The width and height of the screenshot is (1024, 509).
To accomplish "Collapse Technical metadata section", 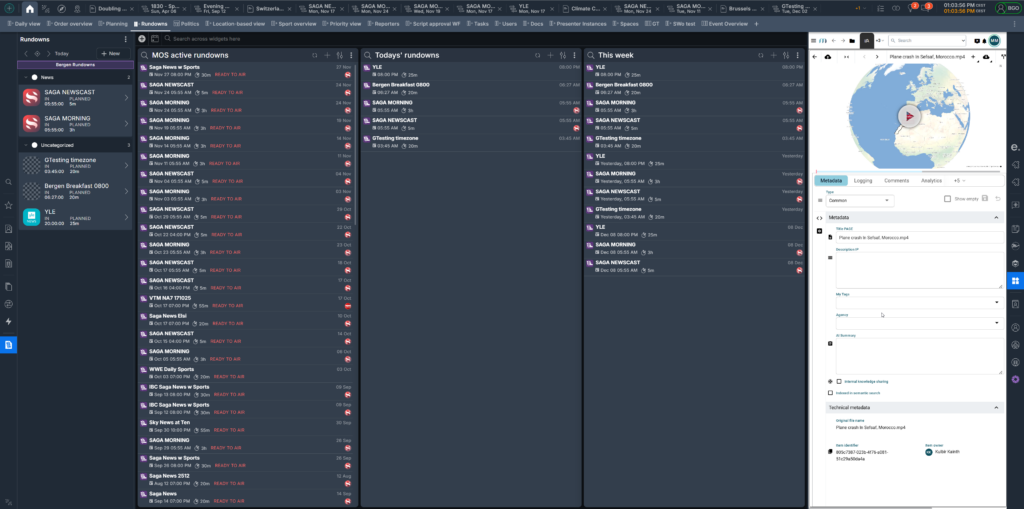I will pyautogui.click(x=997, y=407).
